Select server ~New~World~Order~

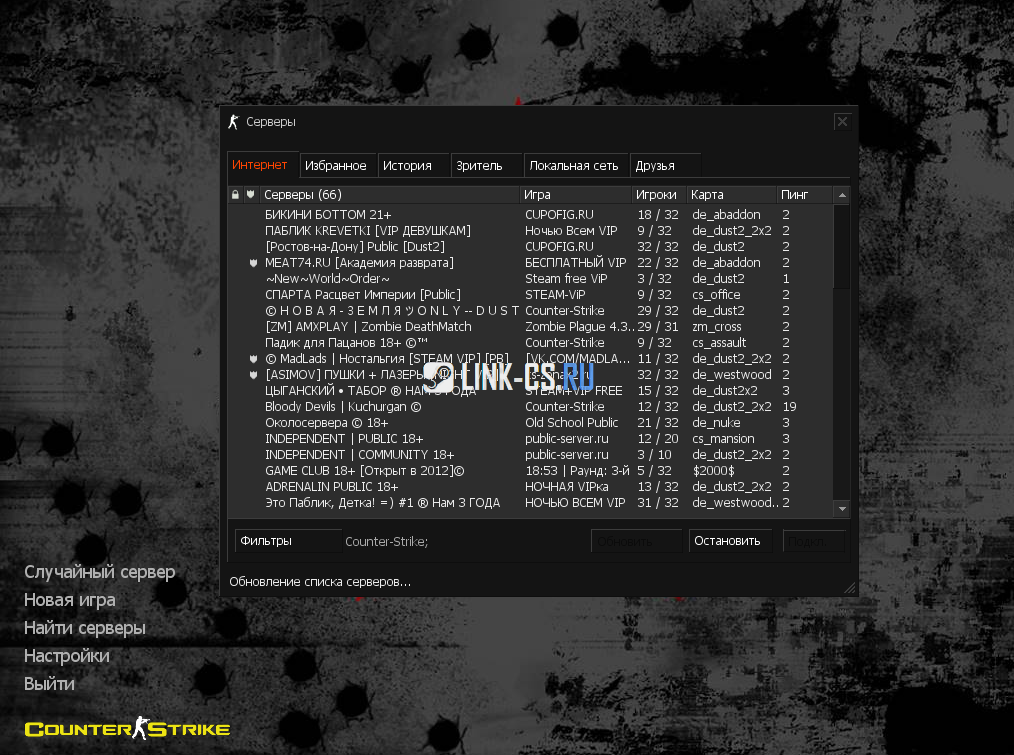[x=530, y=278]
